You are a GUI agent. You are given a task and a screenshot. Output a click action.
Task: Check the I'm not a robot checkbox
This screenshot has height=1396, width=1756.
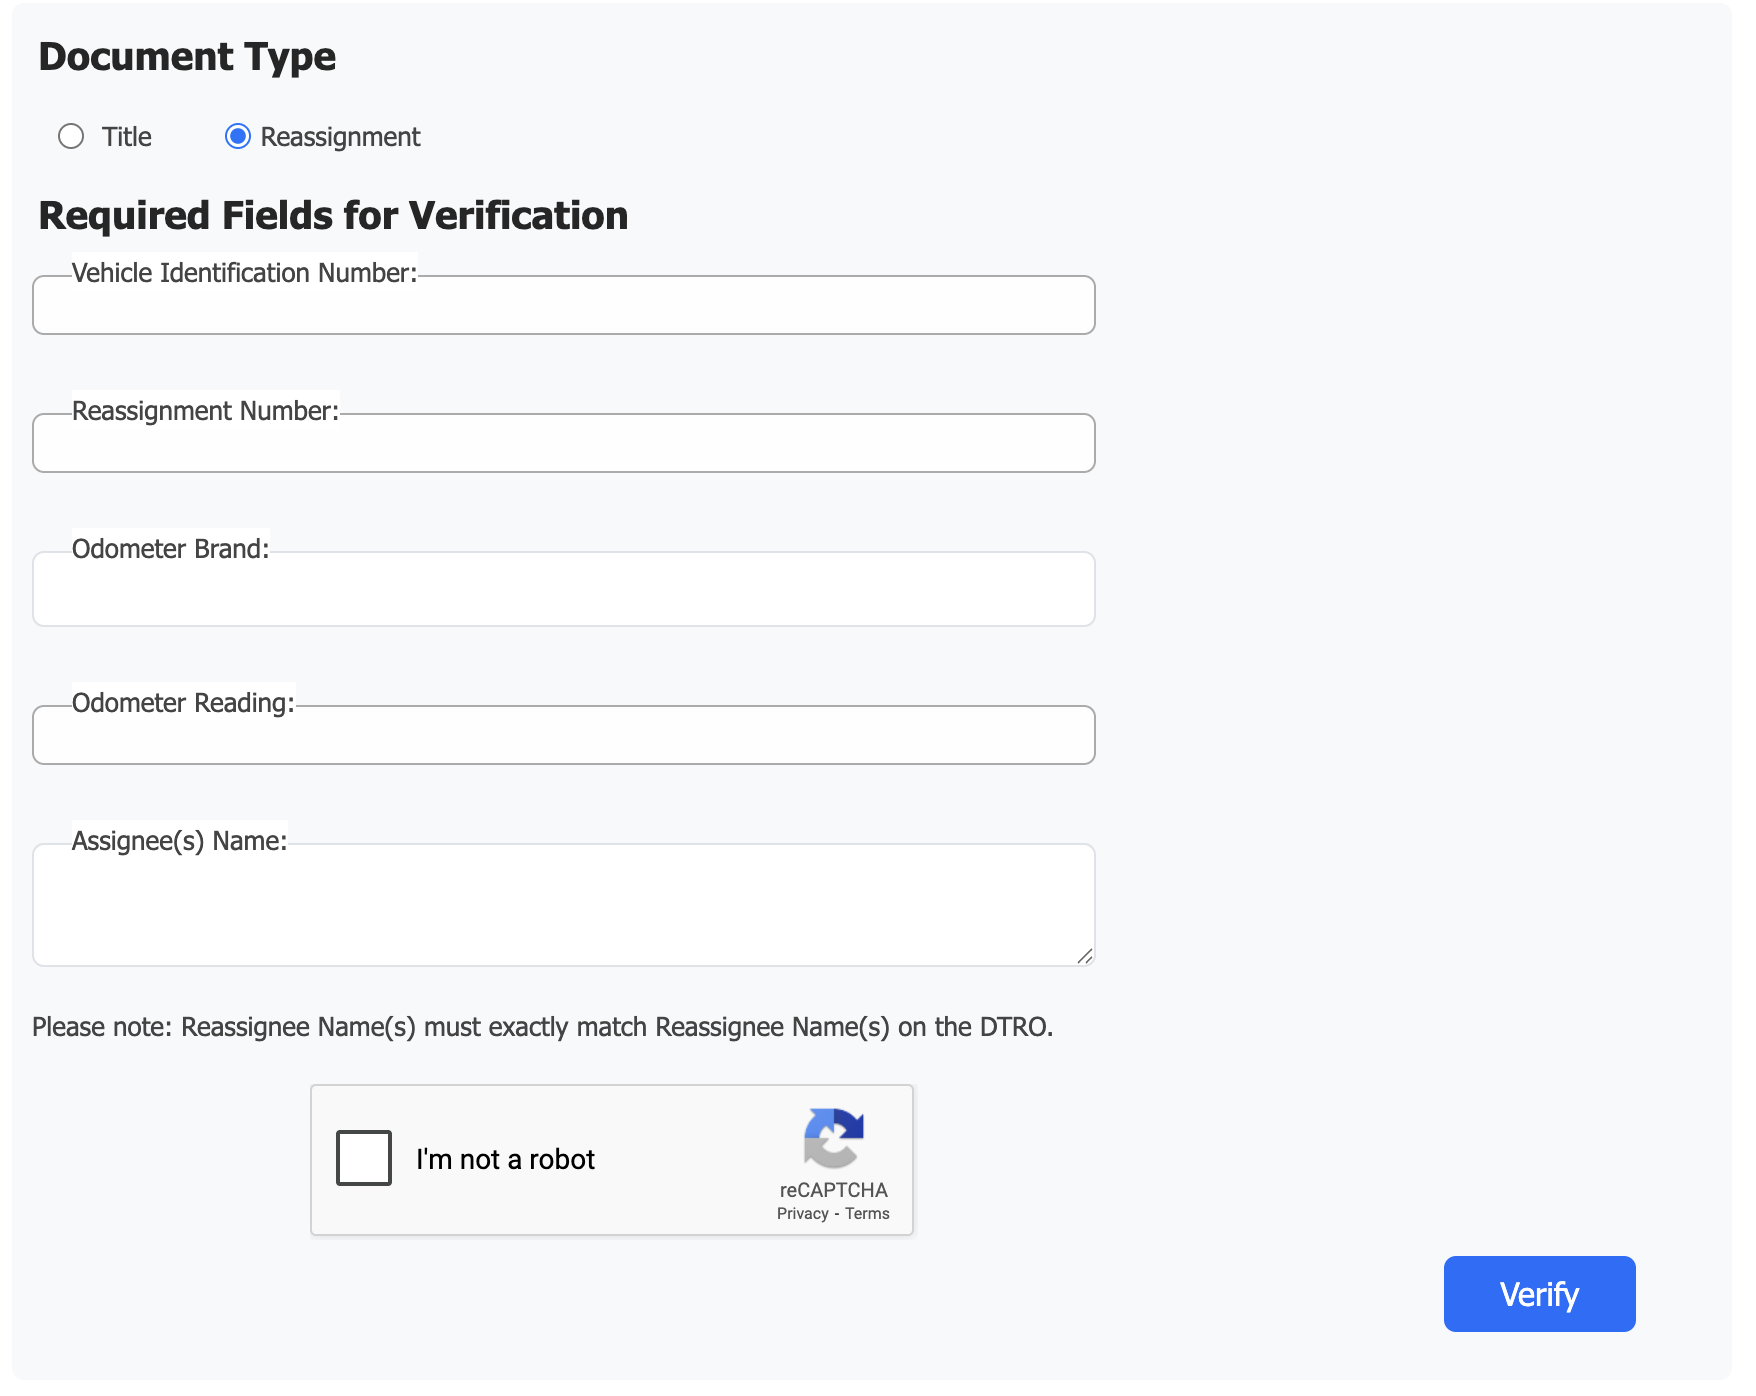point(364,1158)
